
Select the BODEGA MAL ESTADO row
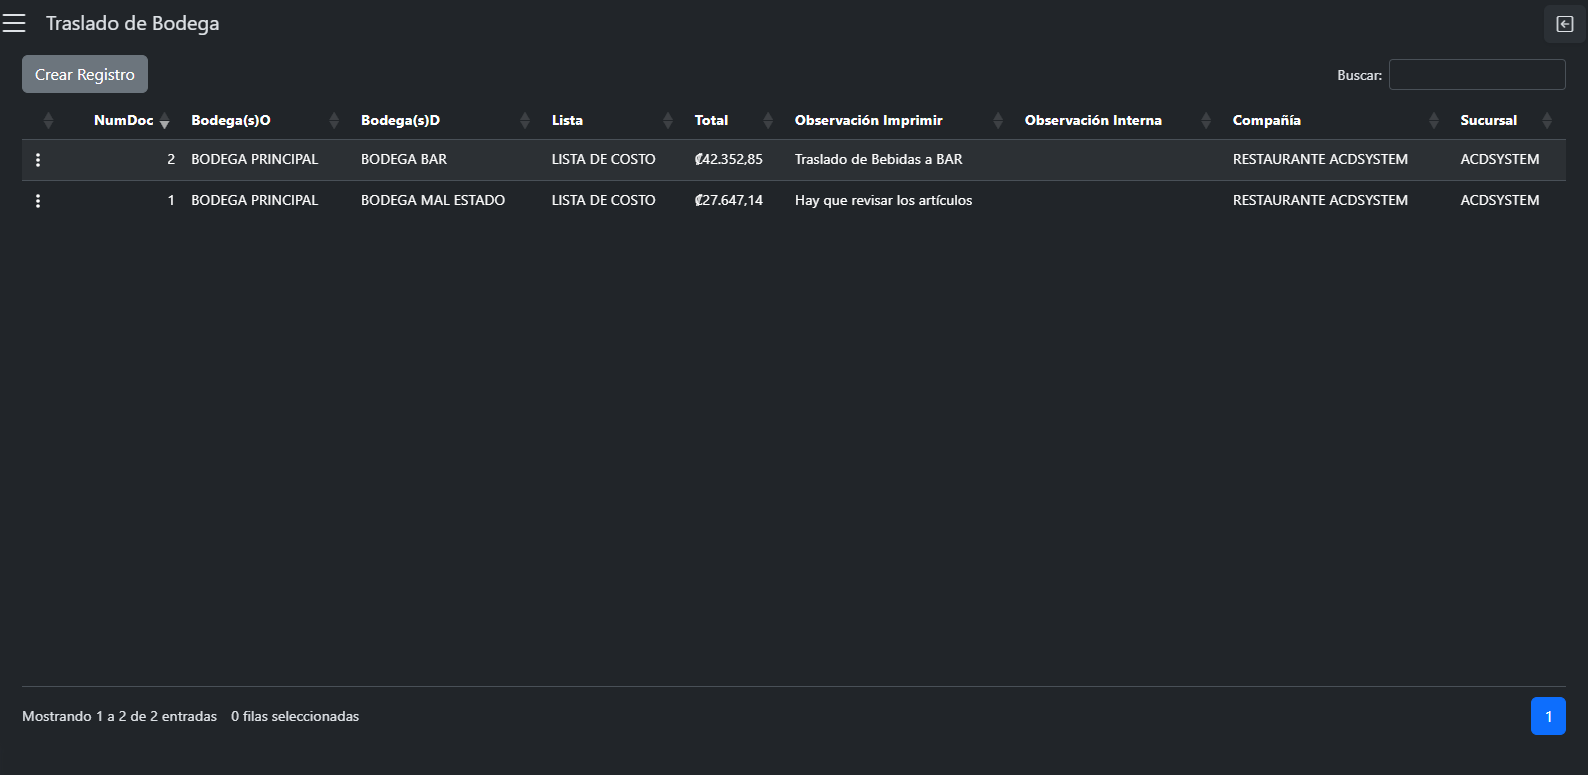click(x=433, y=201)
